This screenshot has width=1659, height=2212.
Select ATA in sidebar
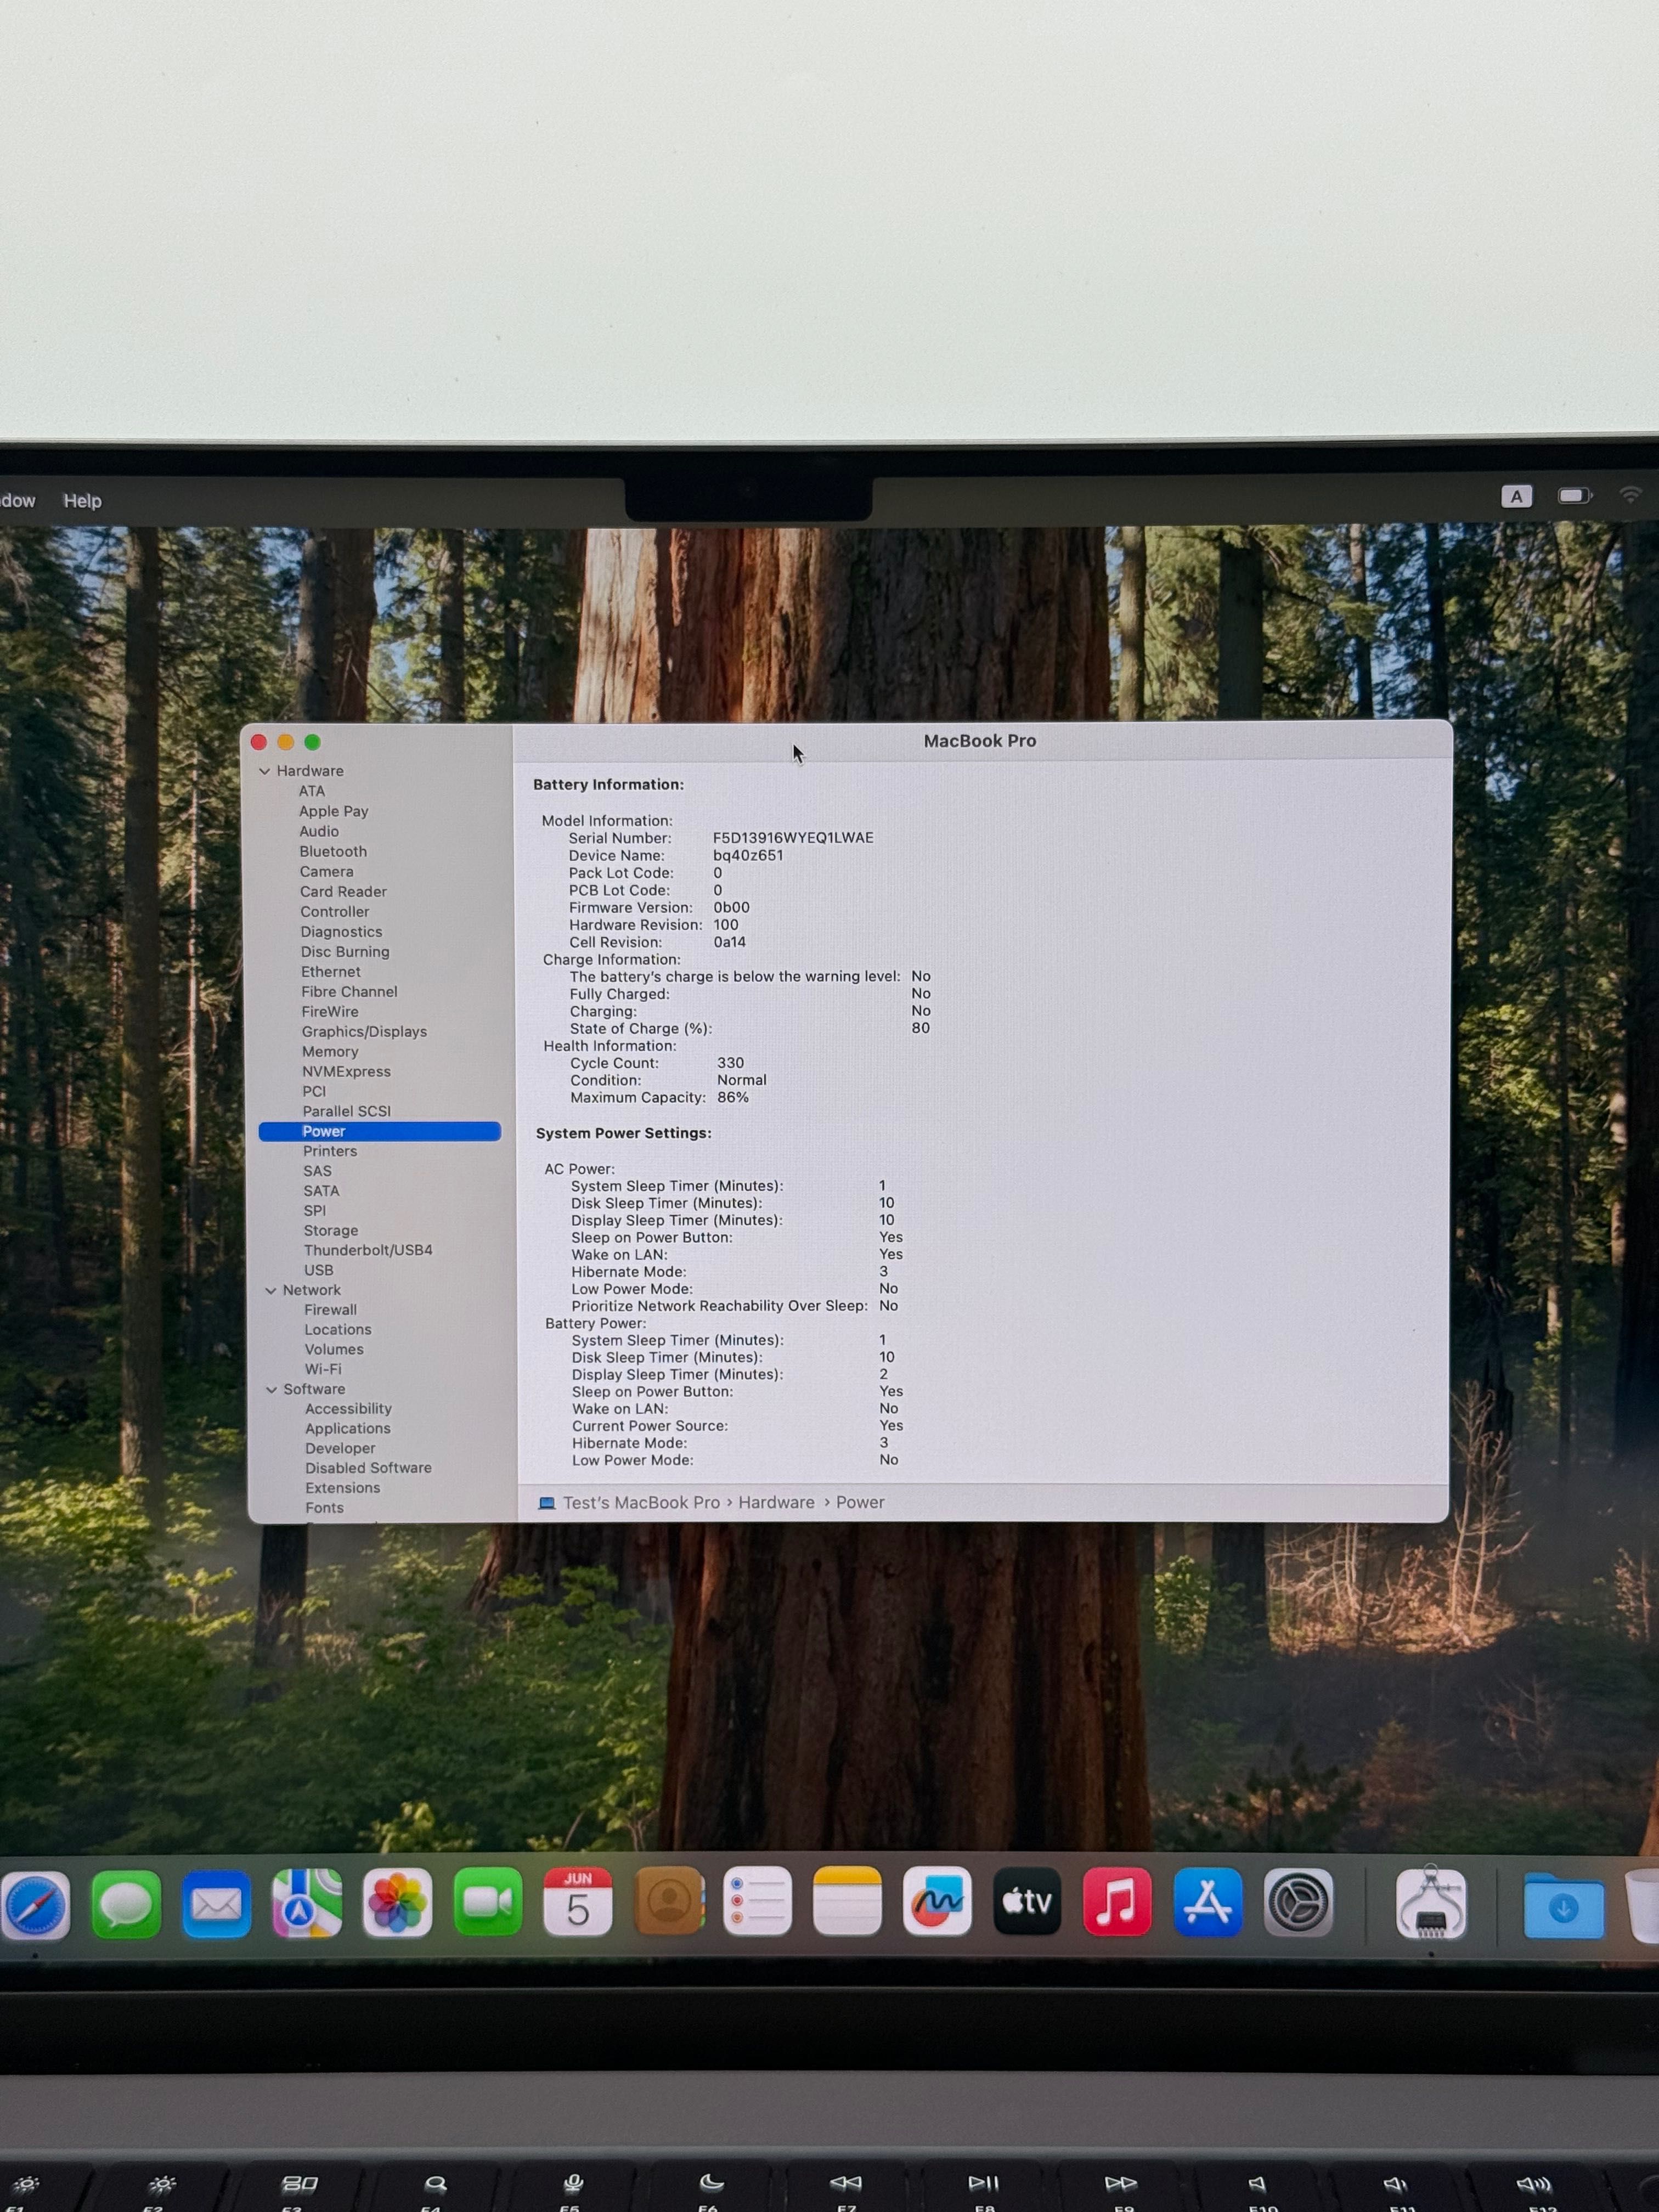tap(312, 791)
